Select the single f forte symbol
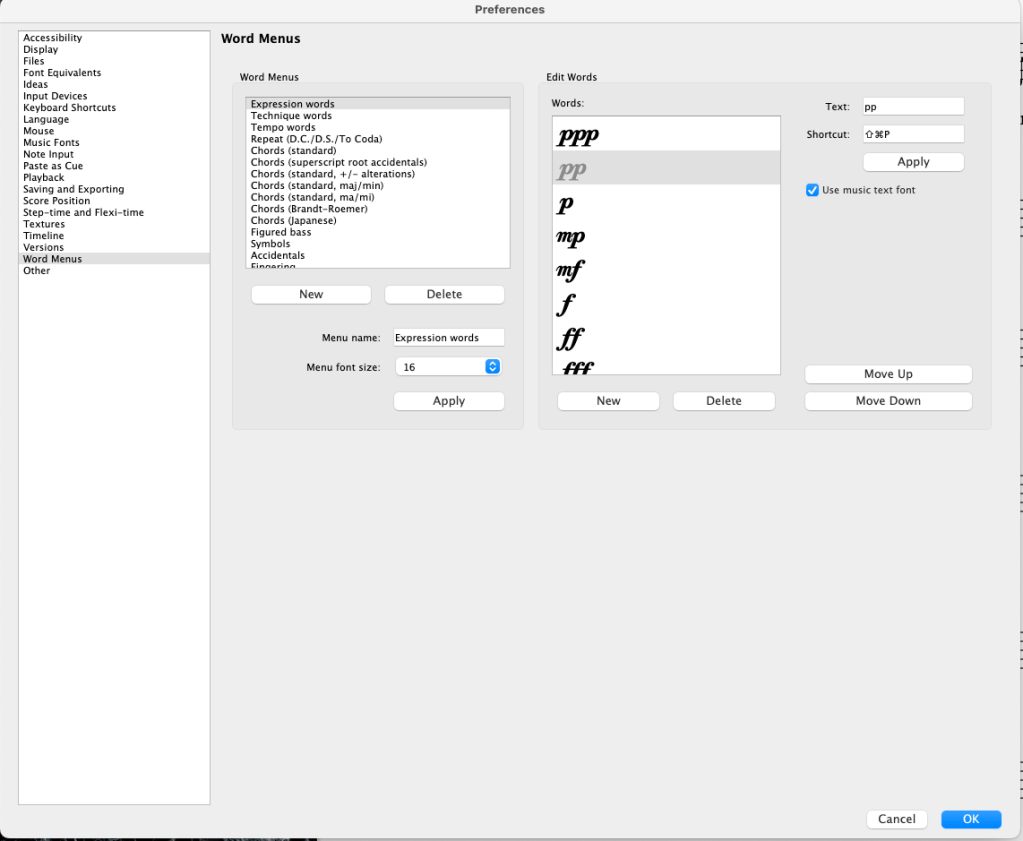 click(x=567, y=304)
